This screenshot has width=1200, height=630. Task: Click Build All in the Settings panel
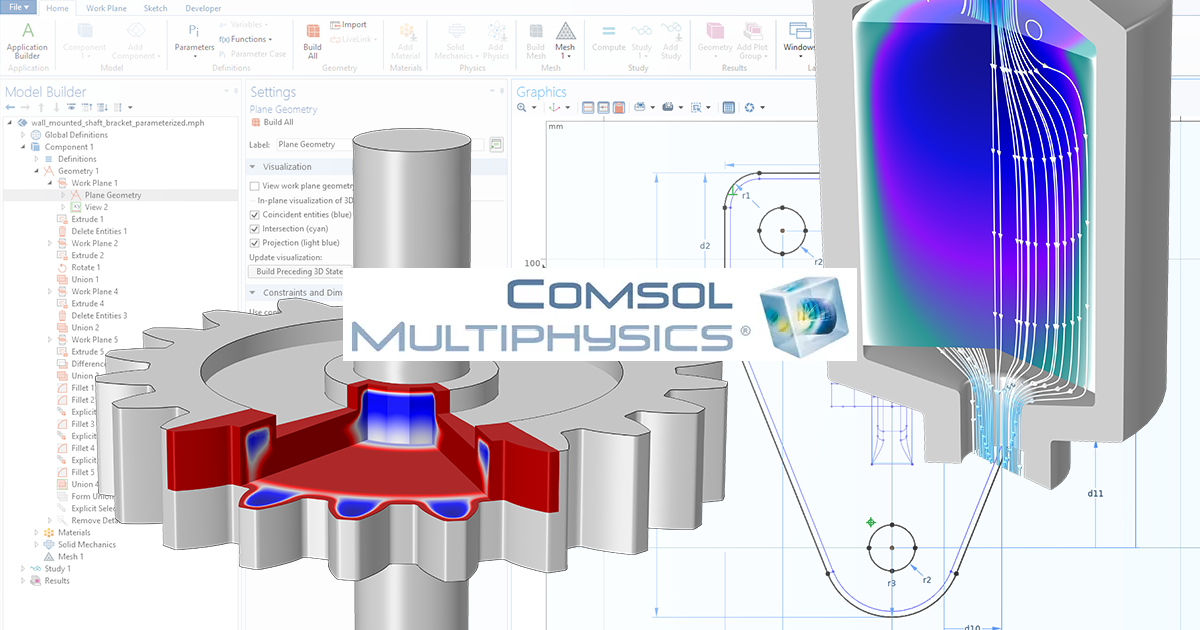pos(273,122)
